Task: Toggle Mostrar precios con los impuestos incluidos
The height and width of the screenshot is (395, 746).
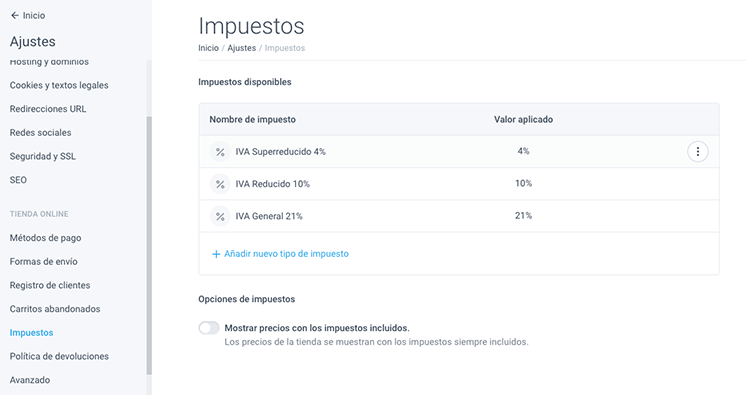Action: pyautogui.click(x=209, y=328)
